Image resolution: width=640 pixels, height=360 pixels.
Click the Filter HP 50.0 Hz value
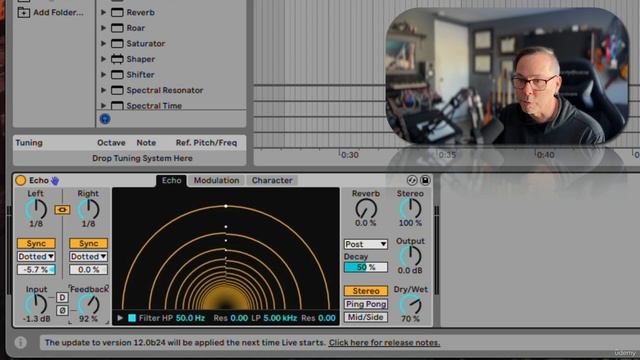tap(190, 318)
